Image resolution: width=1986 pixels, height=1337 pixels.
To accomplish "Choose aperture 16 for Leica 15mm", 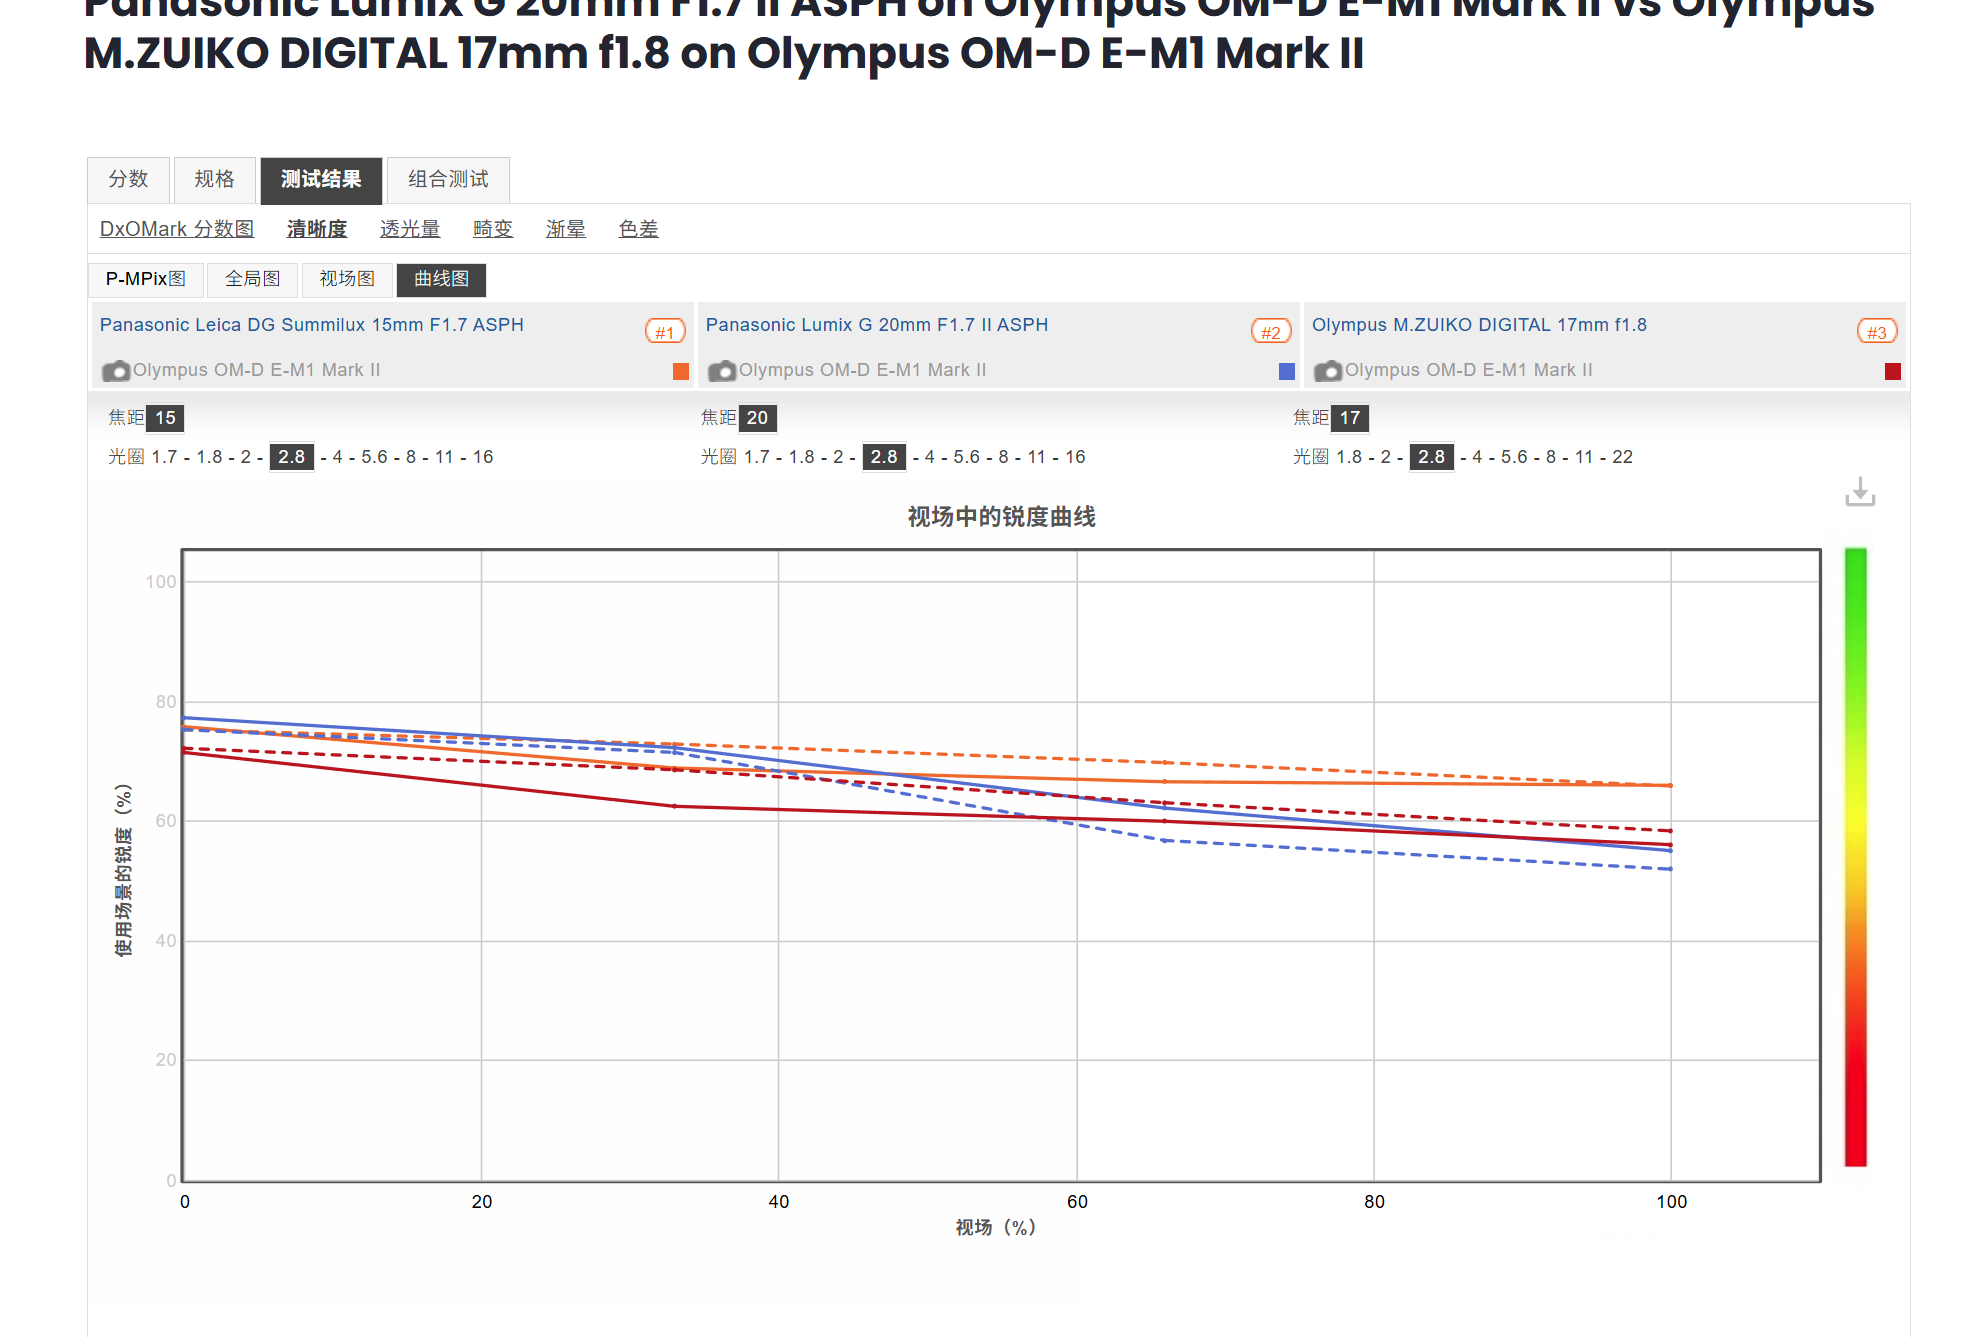I will coord(483,457).
